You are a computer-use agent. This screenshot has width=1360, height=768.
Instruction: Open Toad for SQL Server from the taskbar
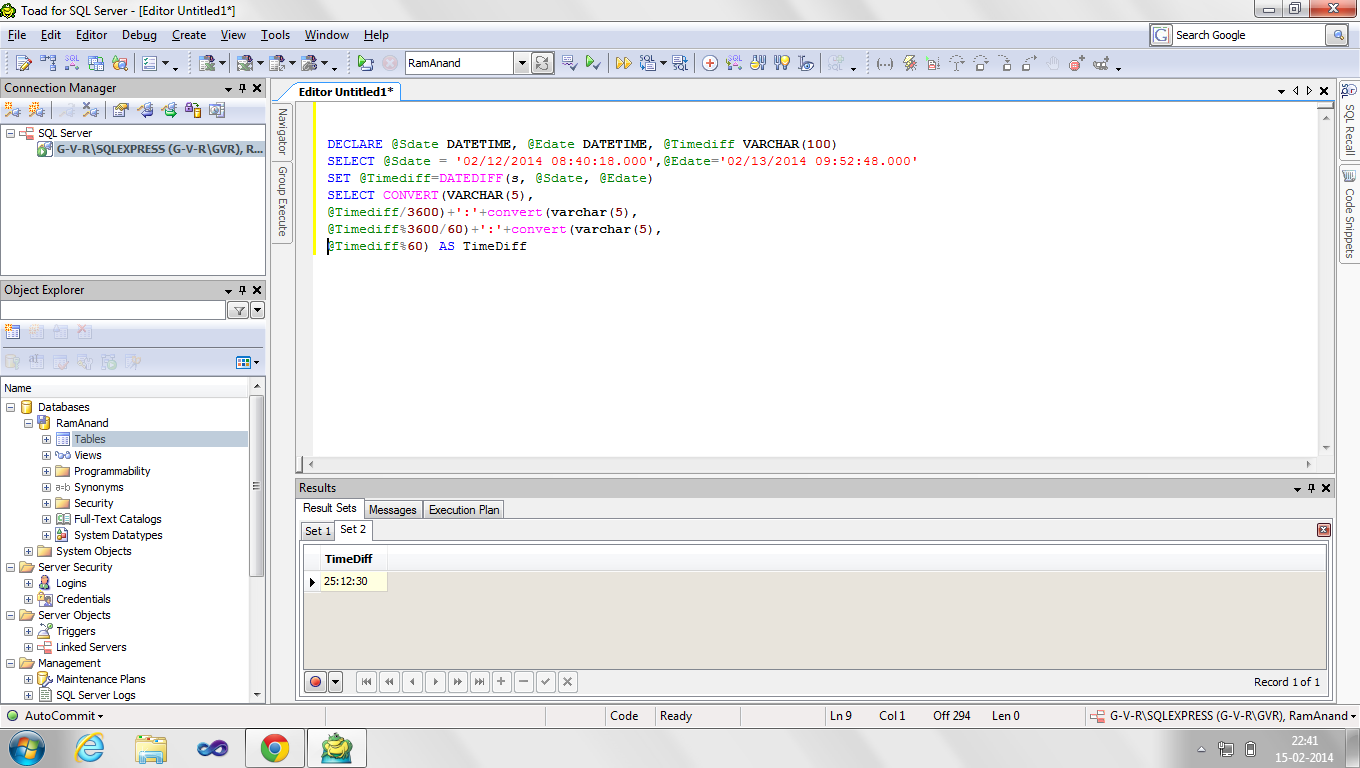point(337,747)
